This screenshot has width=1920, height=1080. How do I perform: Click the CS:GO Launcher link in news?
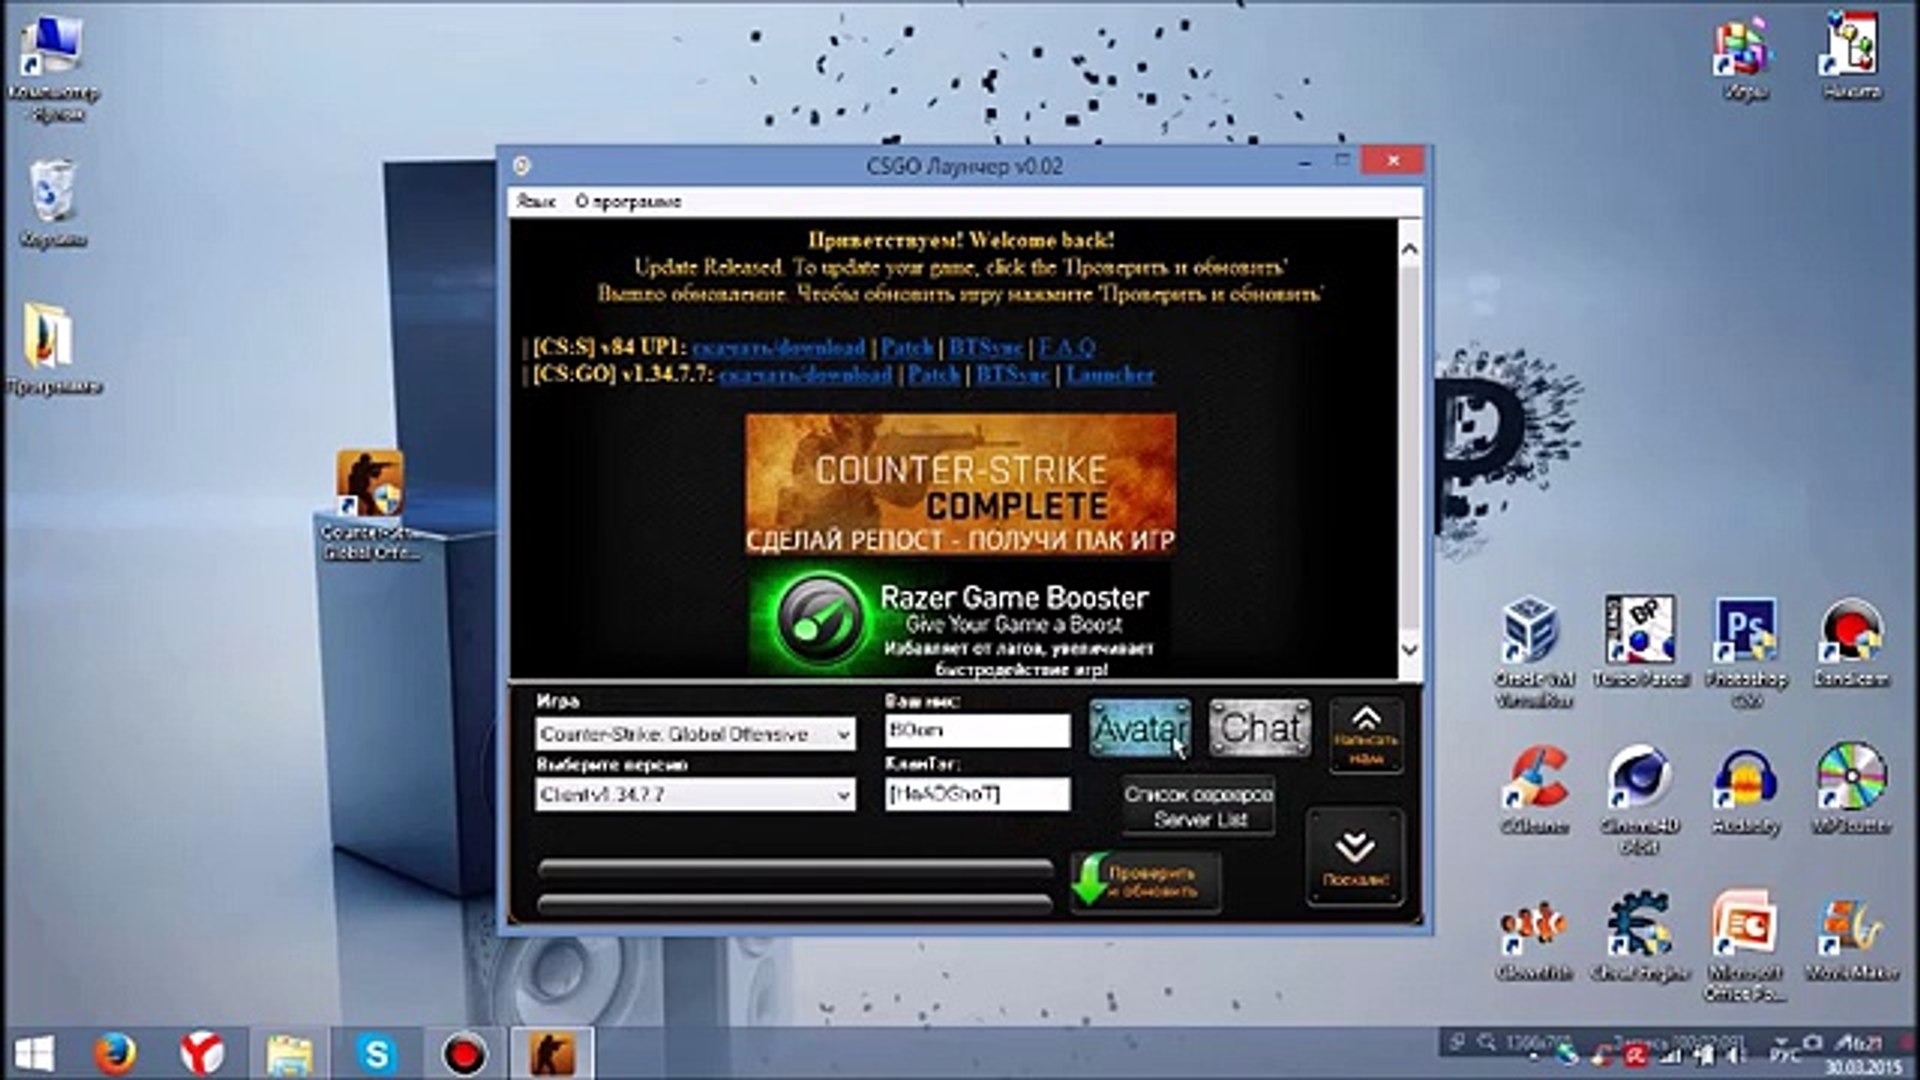tap(1109, 375)
